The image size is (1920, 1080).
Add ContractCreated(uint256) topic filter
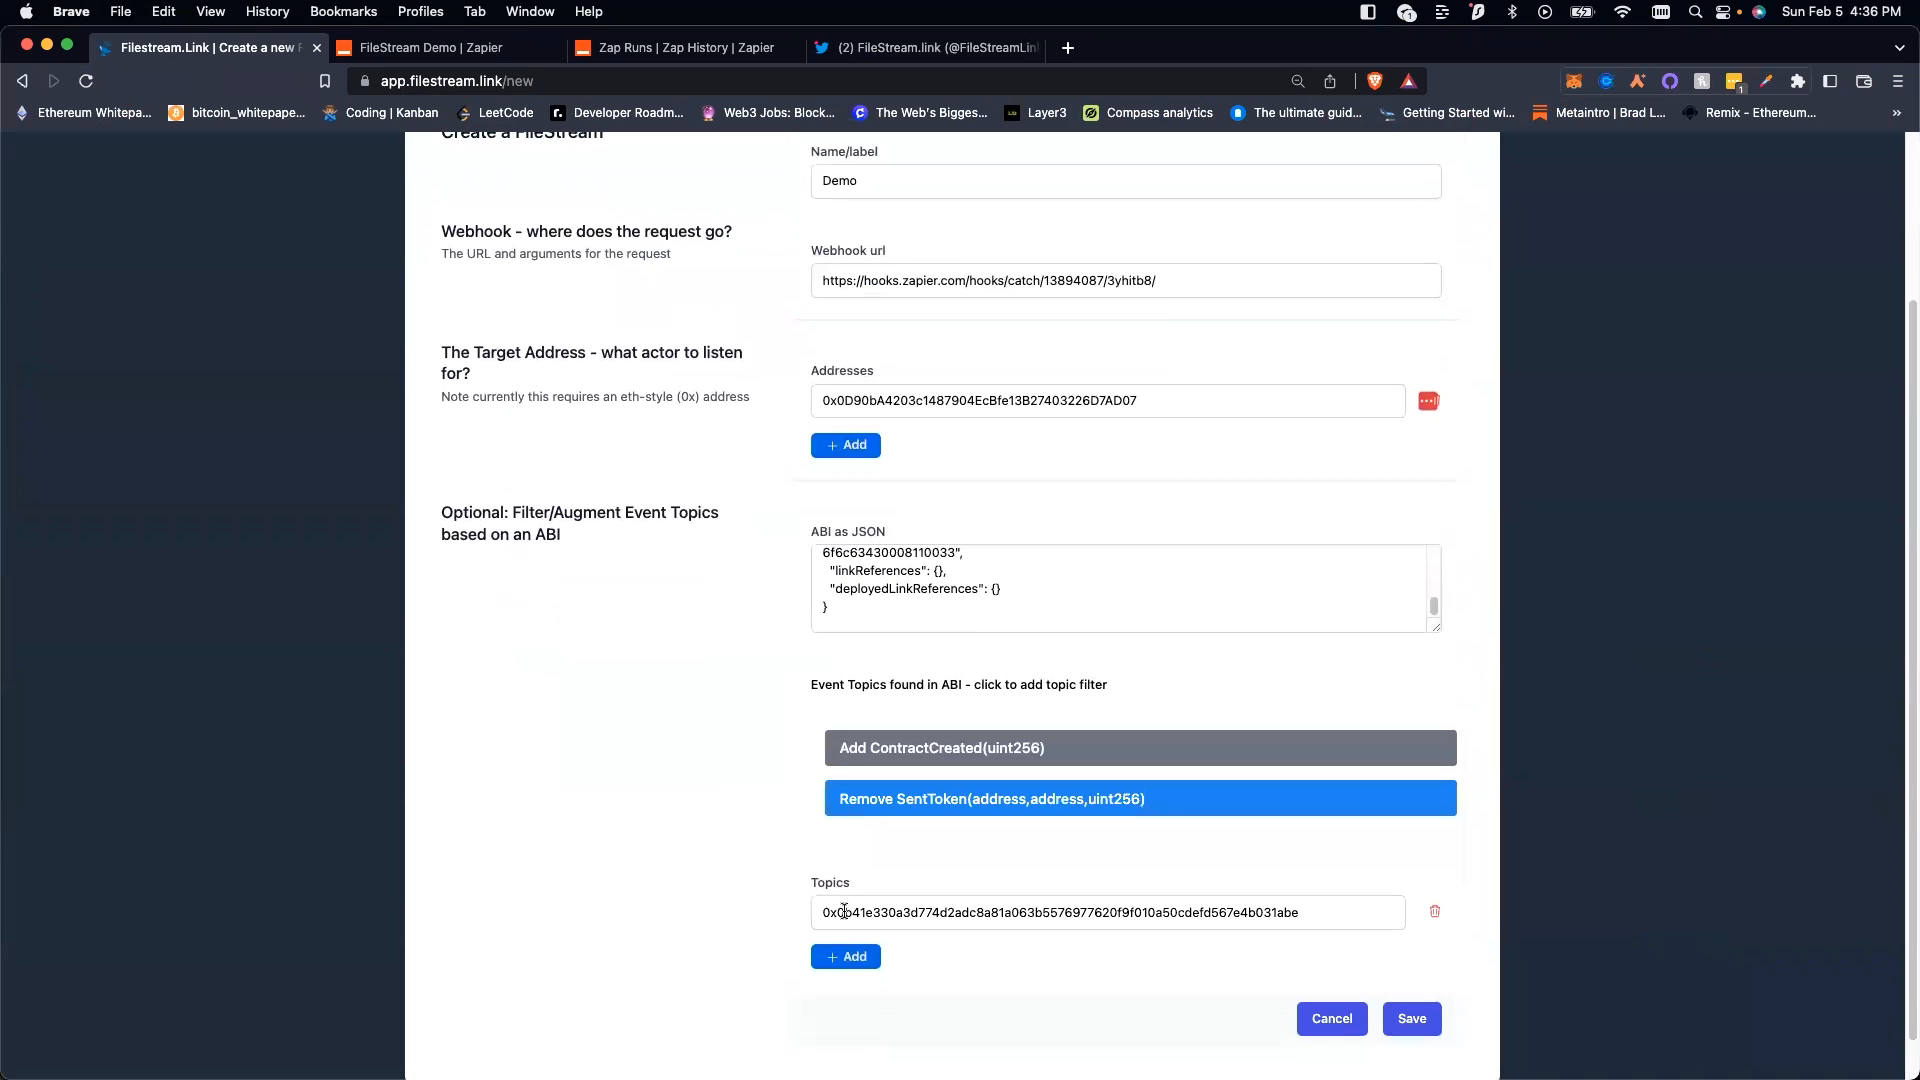coord(1140,748)
